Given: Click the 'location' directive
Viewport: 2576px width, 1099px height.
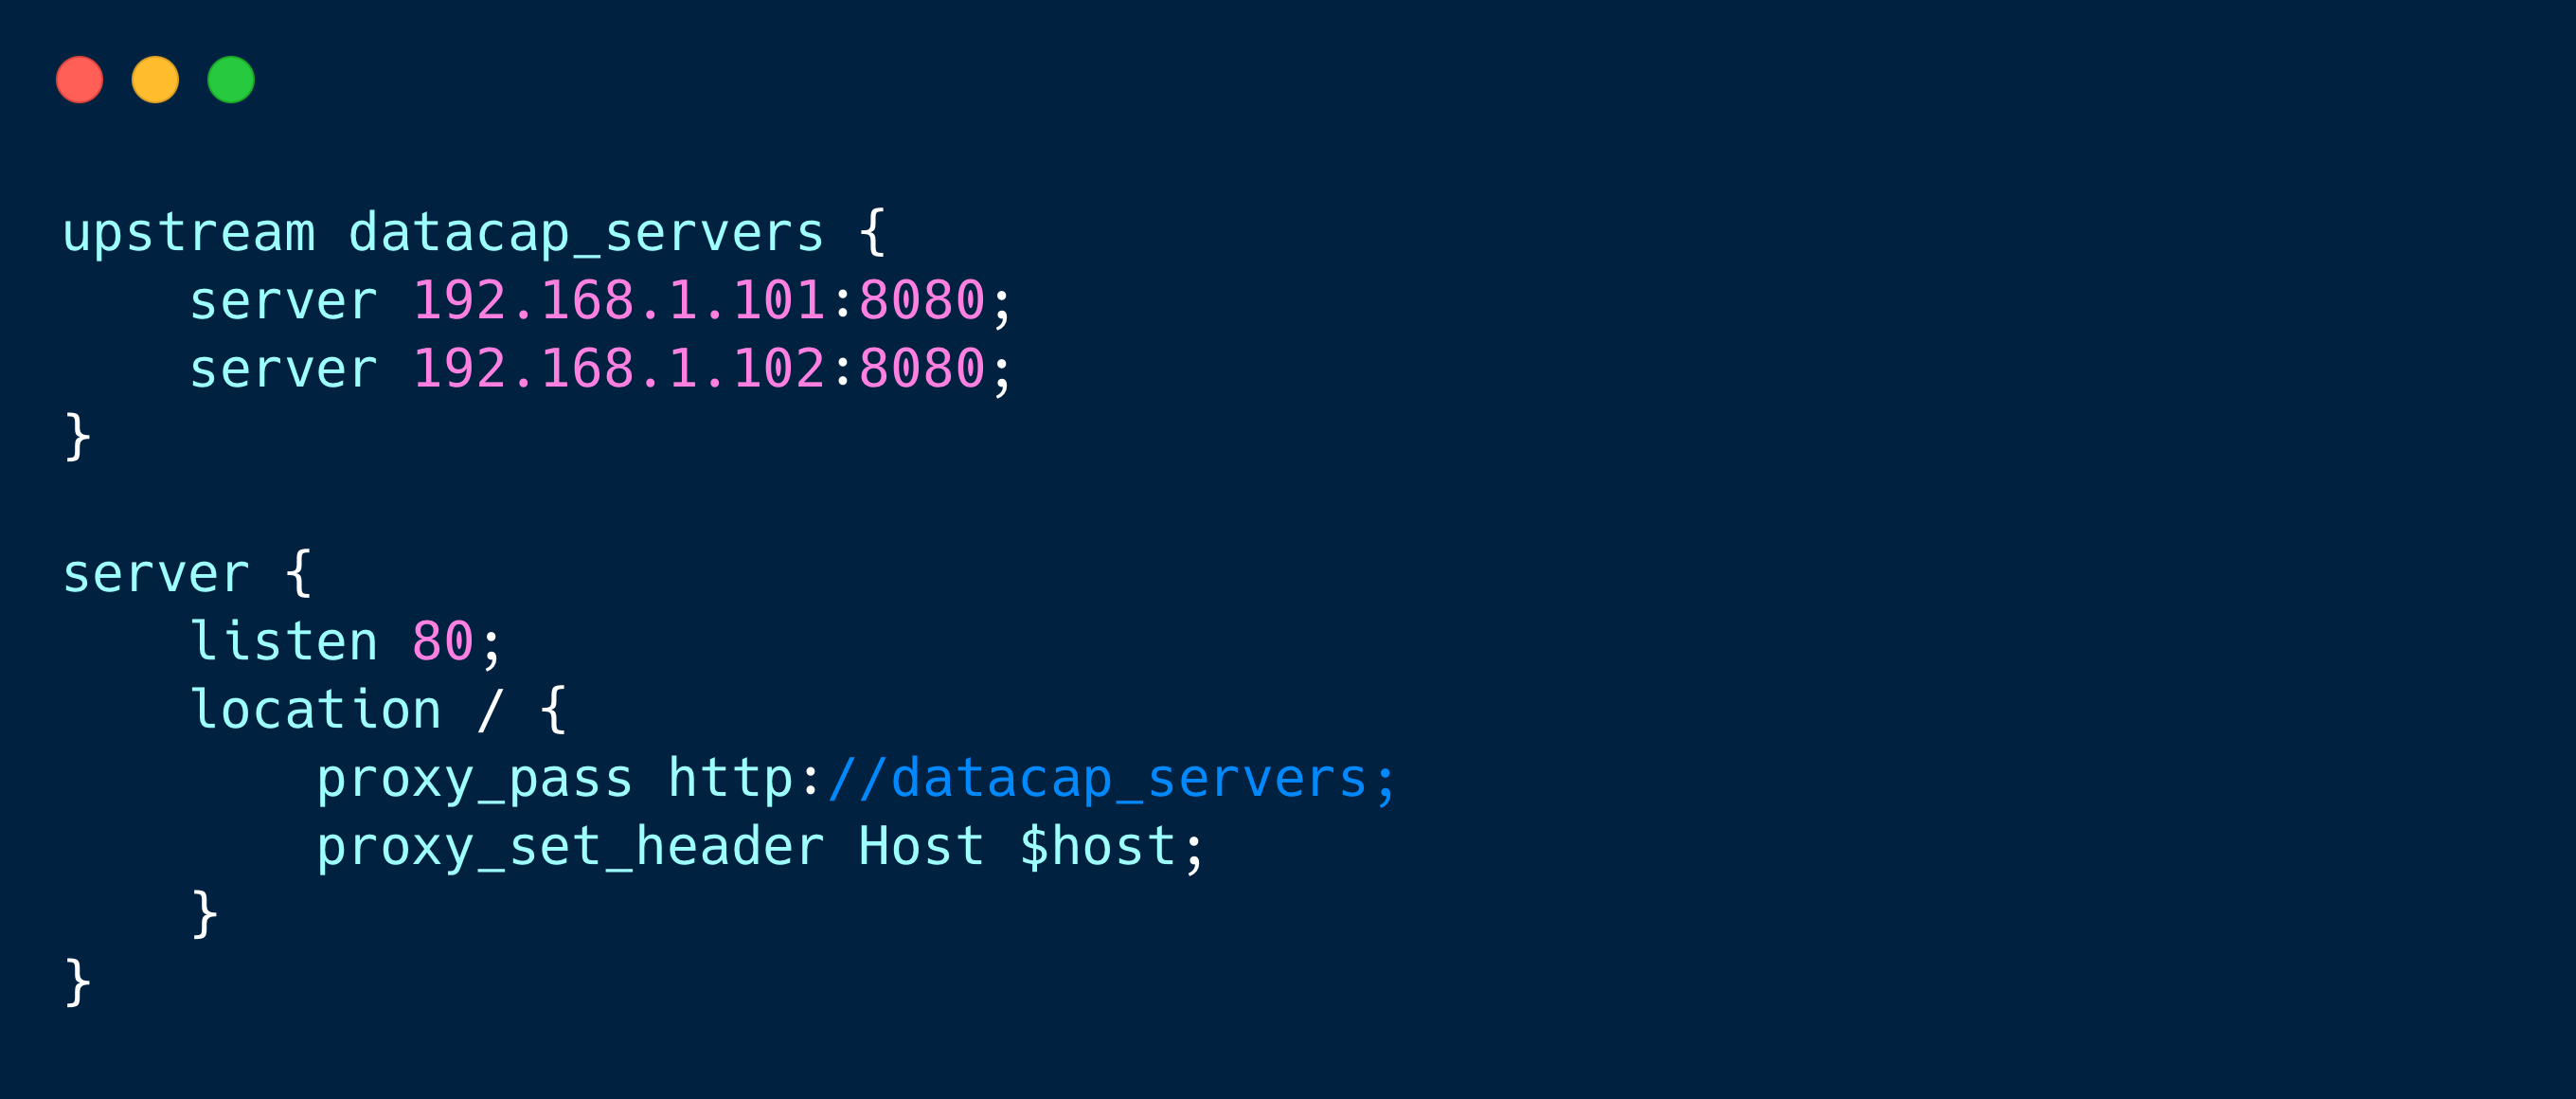Looking at the screenshot, I should tap(316, 709).
